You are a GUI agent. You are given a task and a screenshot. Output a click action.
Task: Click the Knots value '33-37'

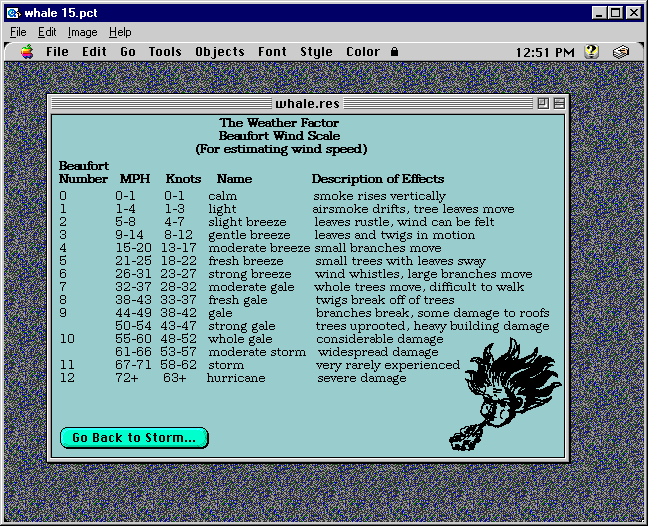click(179, 300)
